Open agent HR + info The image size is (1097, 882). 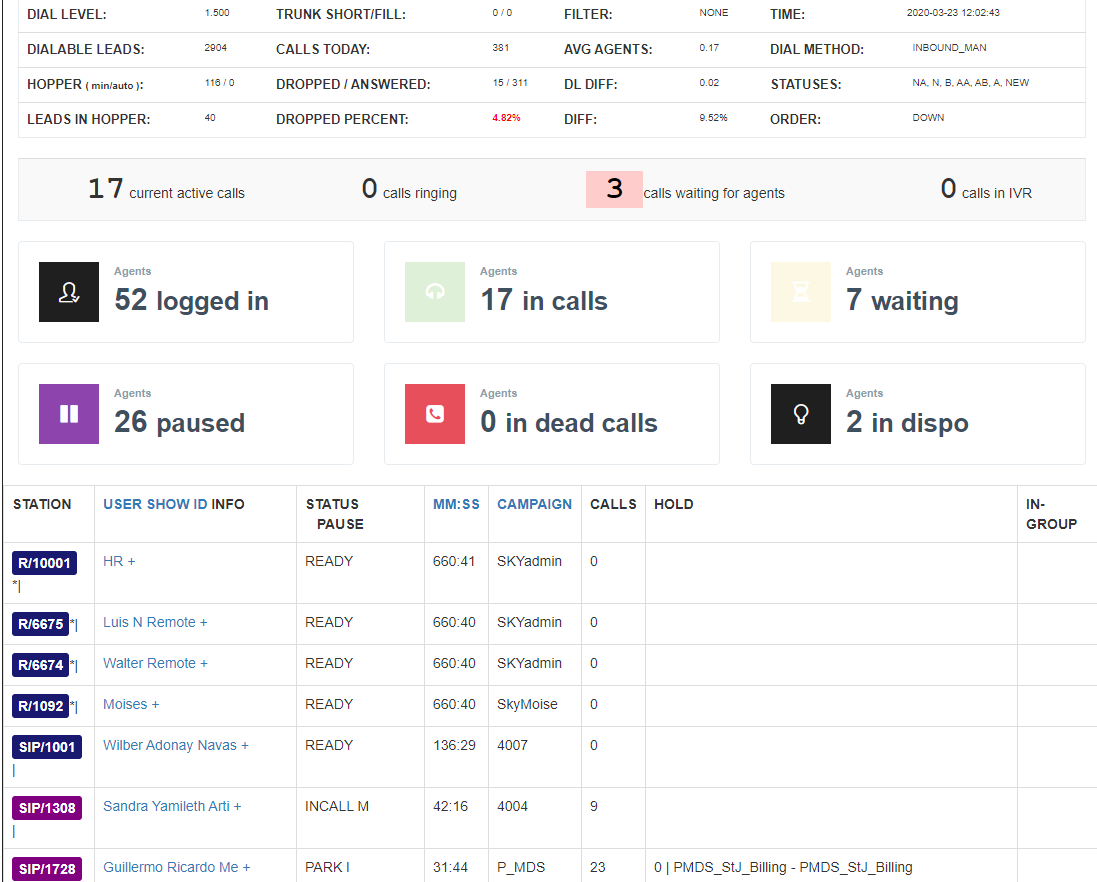pyautogui.click(x=119, y=561)
